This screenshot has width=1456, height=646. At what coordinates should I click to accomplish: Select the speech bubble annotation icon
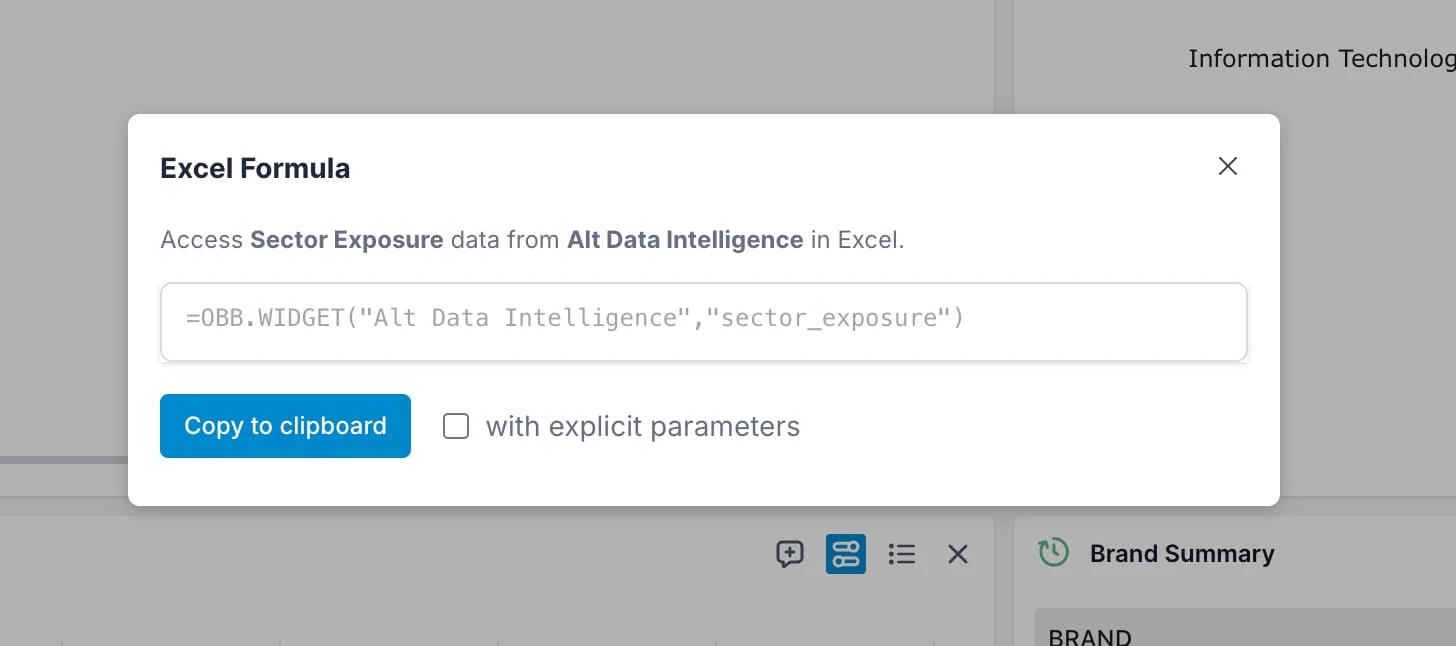(789, 553)
